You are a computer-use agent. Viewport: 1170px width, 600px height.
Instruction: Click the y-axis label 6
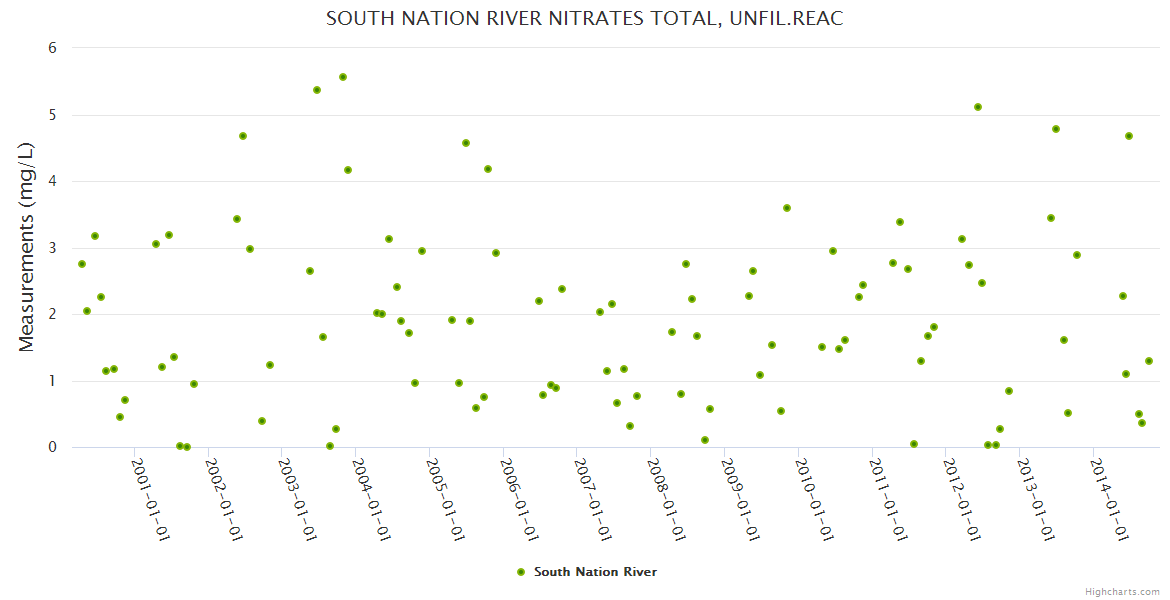coord(52,48)
